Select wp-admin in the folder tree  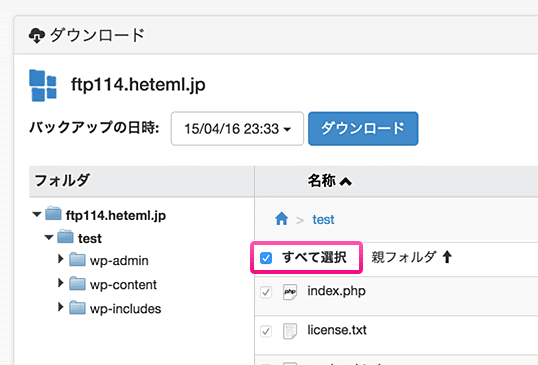pos(119,261)
